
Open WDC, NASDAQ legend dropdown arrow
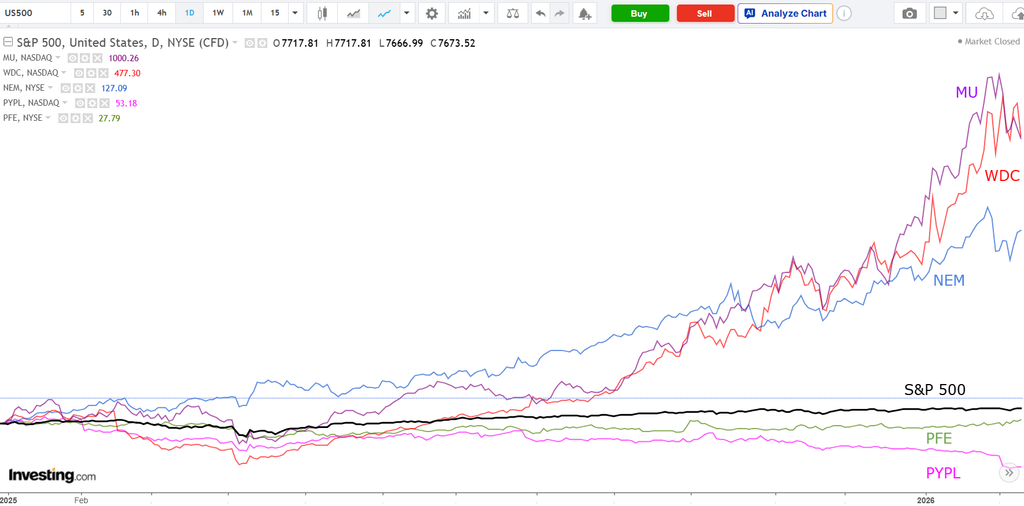tap(63, 72)
